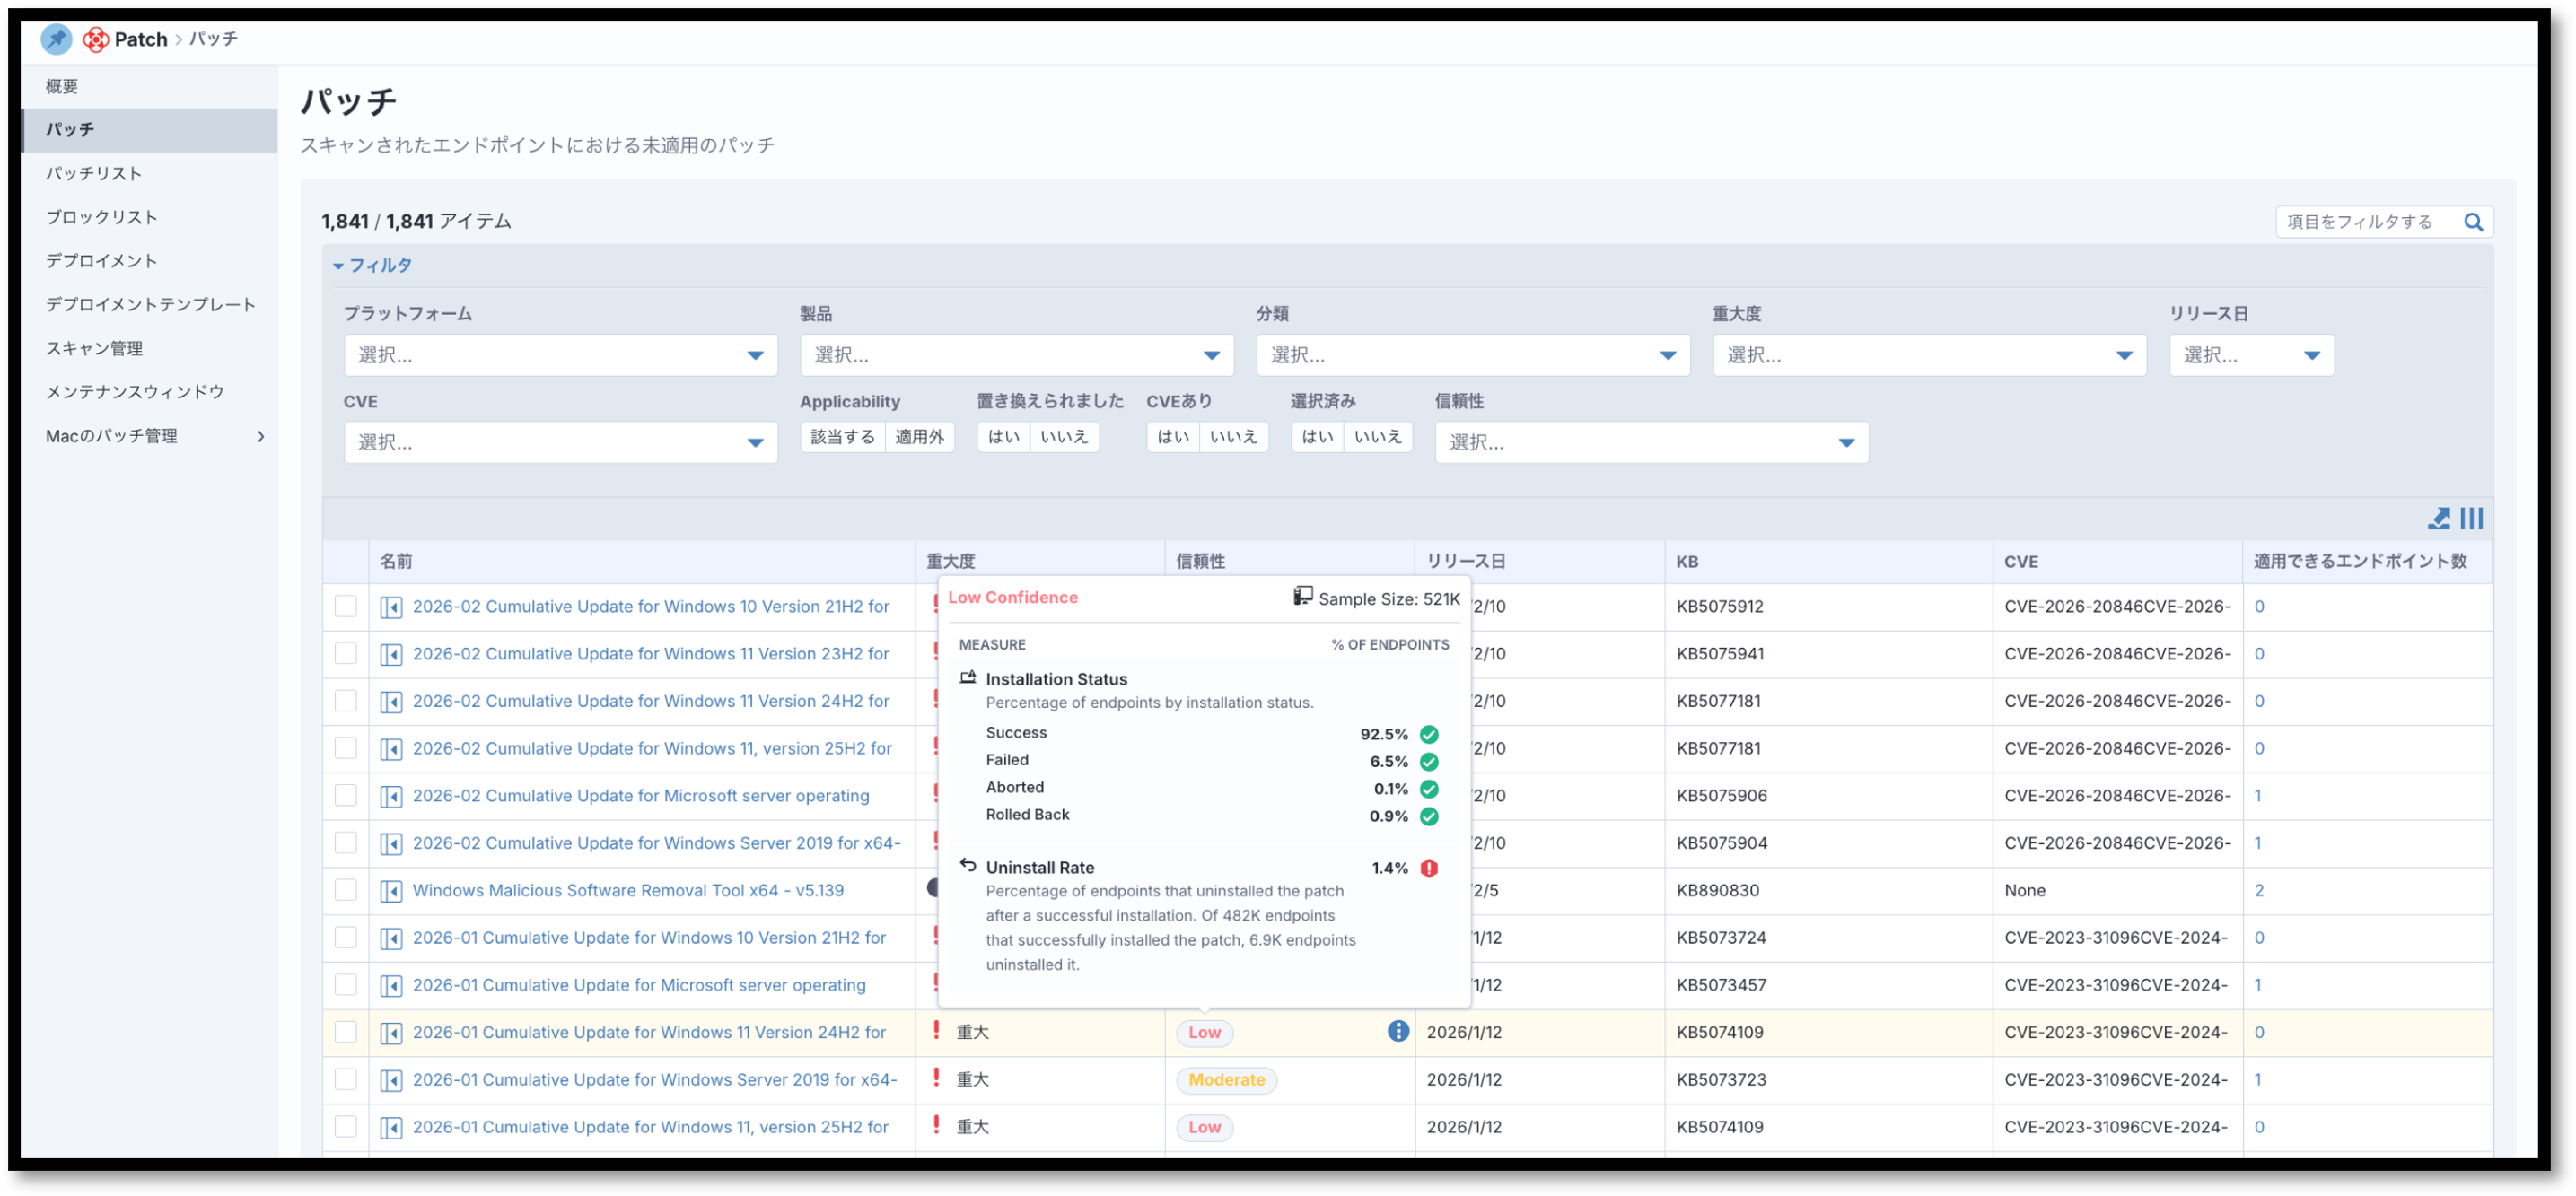Go to デプロイメント in the sidebar

tap(101, 261)
